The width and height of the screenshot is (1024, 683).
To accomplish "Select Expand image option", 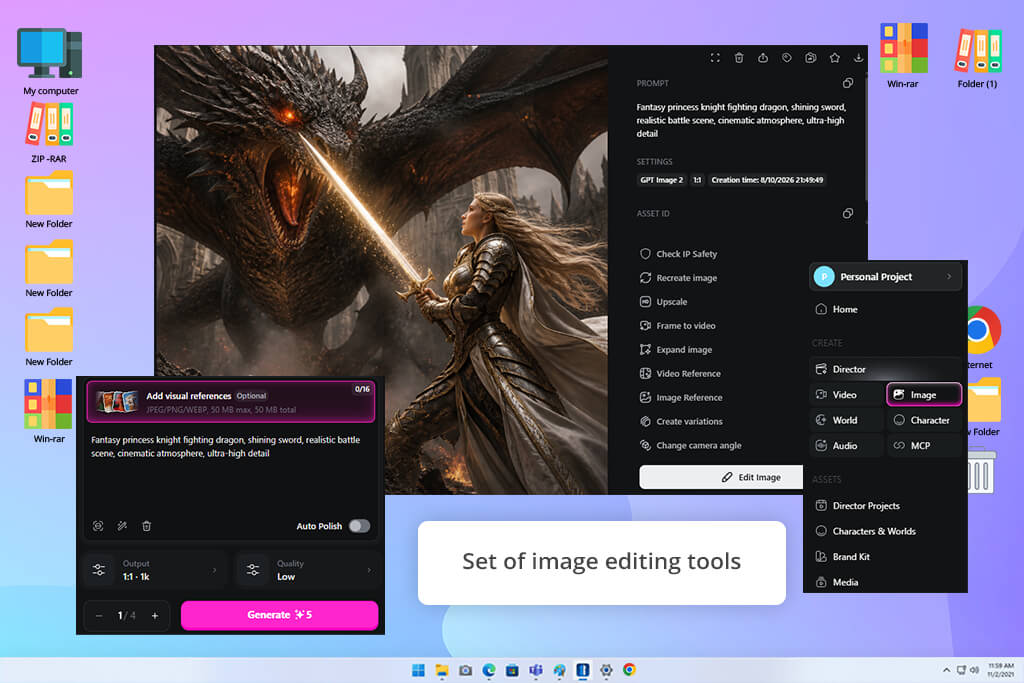I will click(x=676, y=350).
